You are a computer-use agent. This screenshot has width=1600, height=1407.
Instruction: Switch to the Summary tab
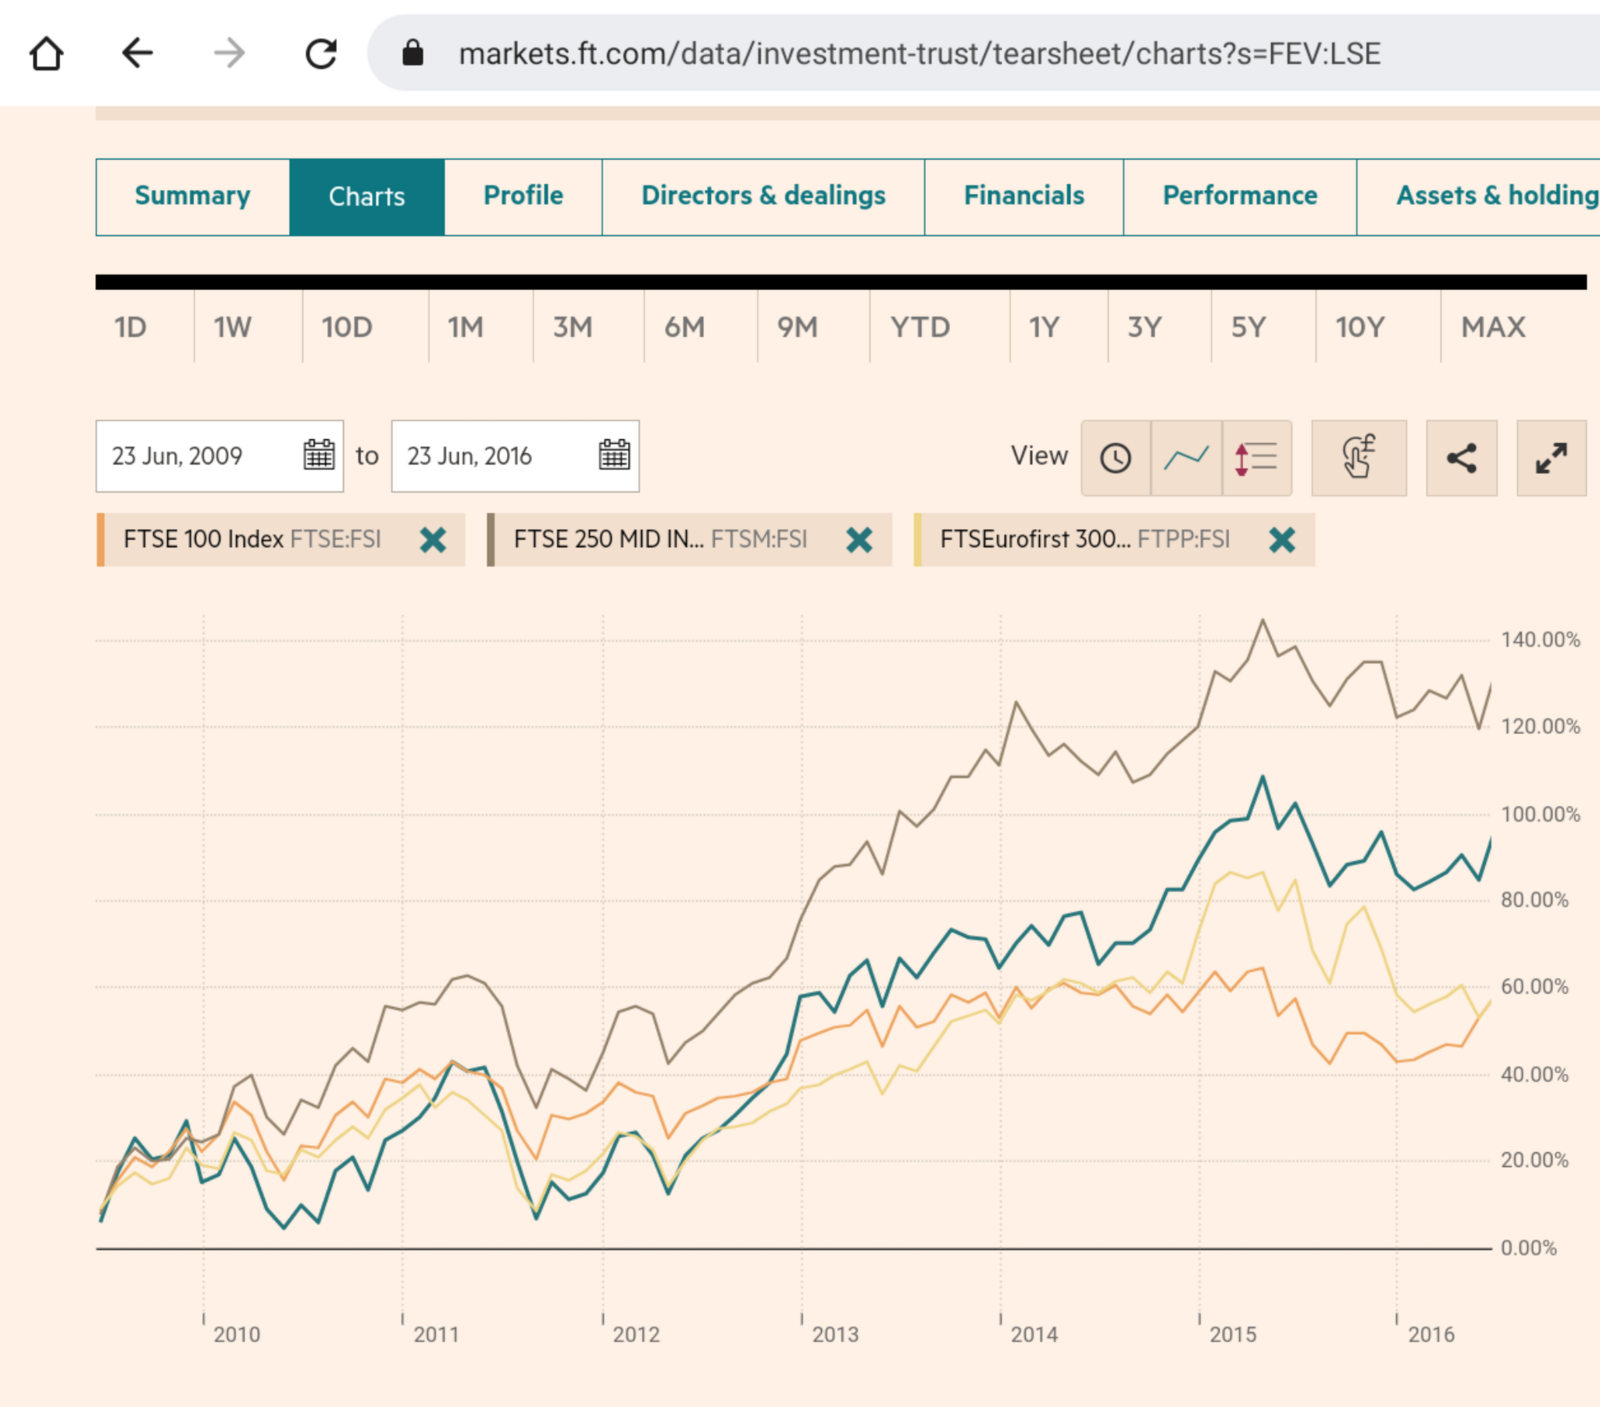(x=193, y=196)
